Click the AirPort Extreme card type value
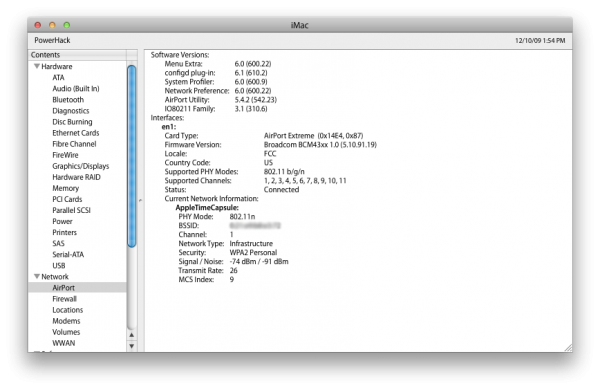600x390 pixels. [x=313, y=136]
